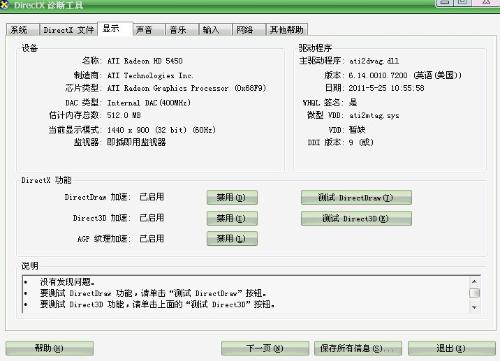Click the device name ATI Radeon HD 5450
Viewport: 500px width, 361px height.
pyautogui.click(x=145, y=61)
